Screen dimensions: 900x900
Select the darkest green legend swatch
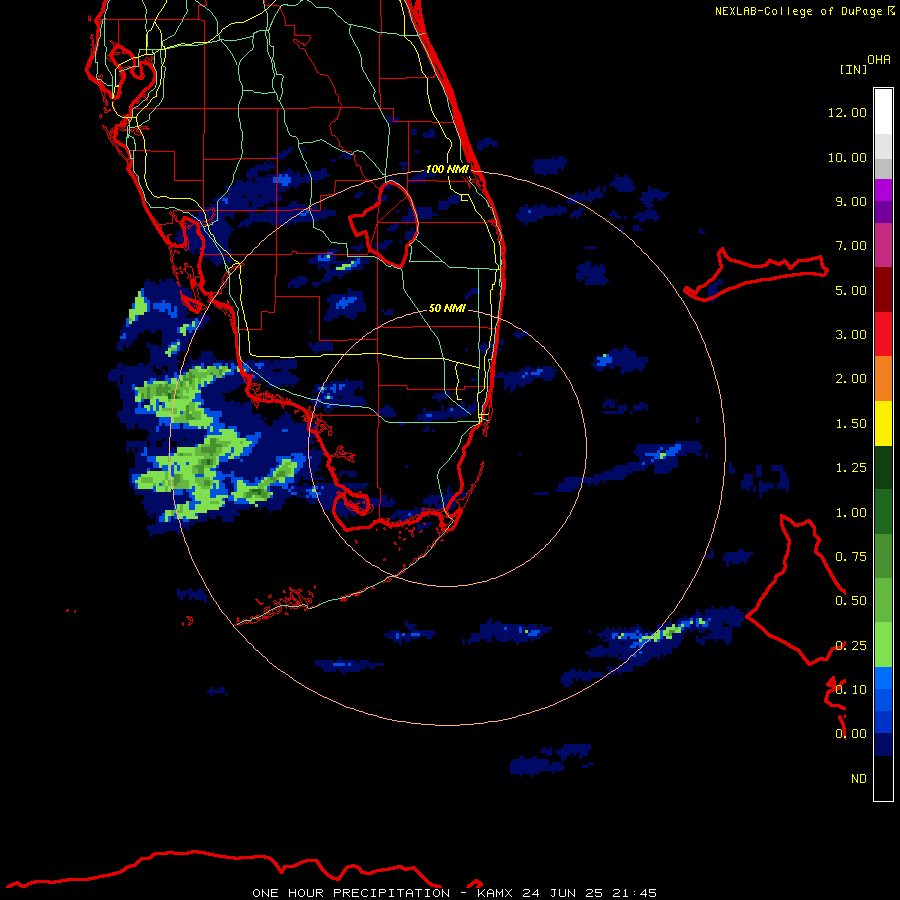click(883, 468)
